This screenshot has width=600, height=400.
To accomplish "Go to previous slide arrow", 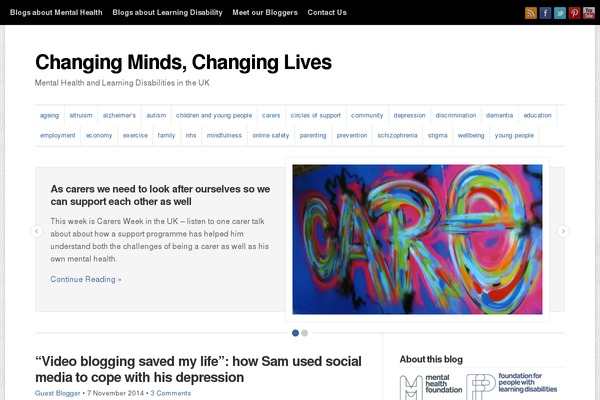I will tap(37, 231).
